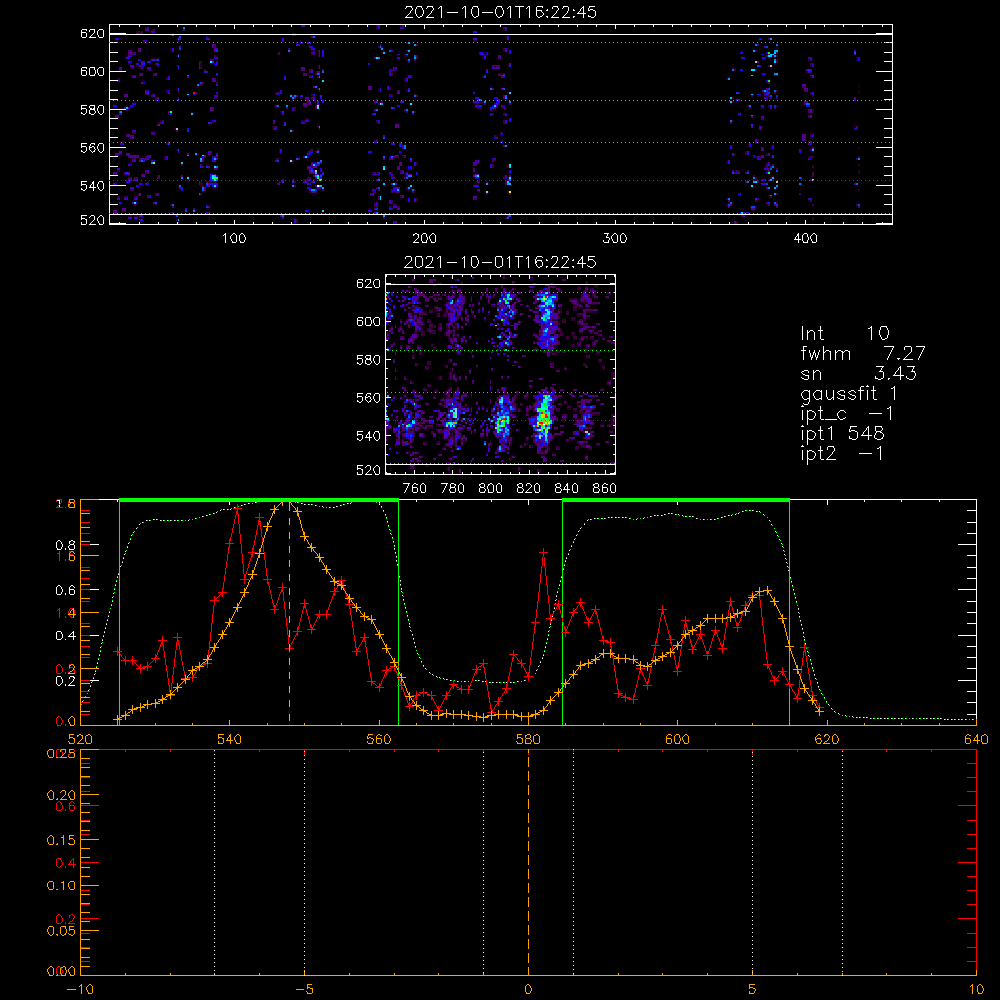Image resolution: width=1000 pixels, height=1000 pixels.
Task: Click x-axis label 560 on profile plot
Action: click(379, 740)
